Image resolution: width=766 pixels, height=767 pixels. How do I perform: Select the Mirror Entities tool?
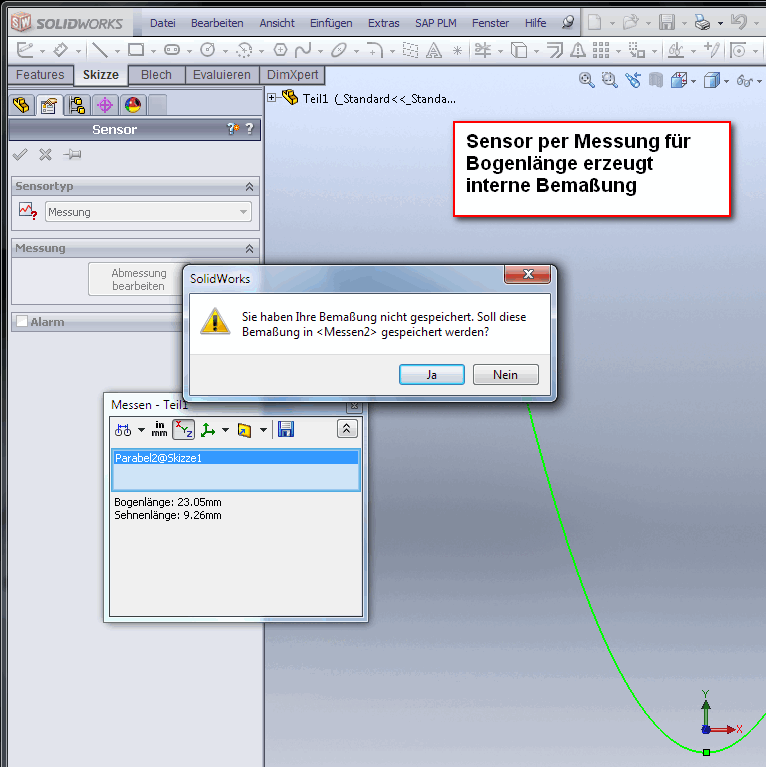[578, 50]
